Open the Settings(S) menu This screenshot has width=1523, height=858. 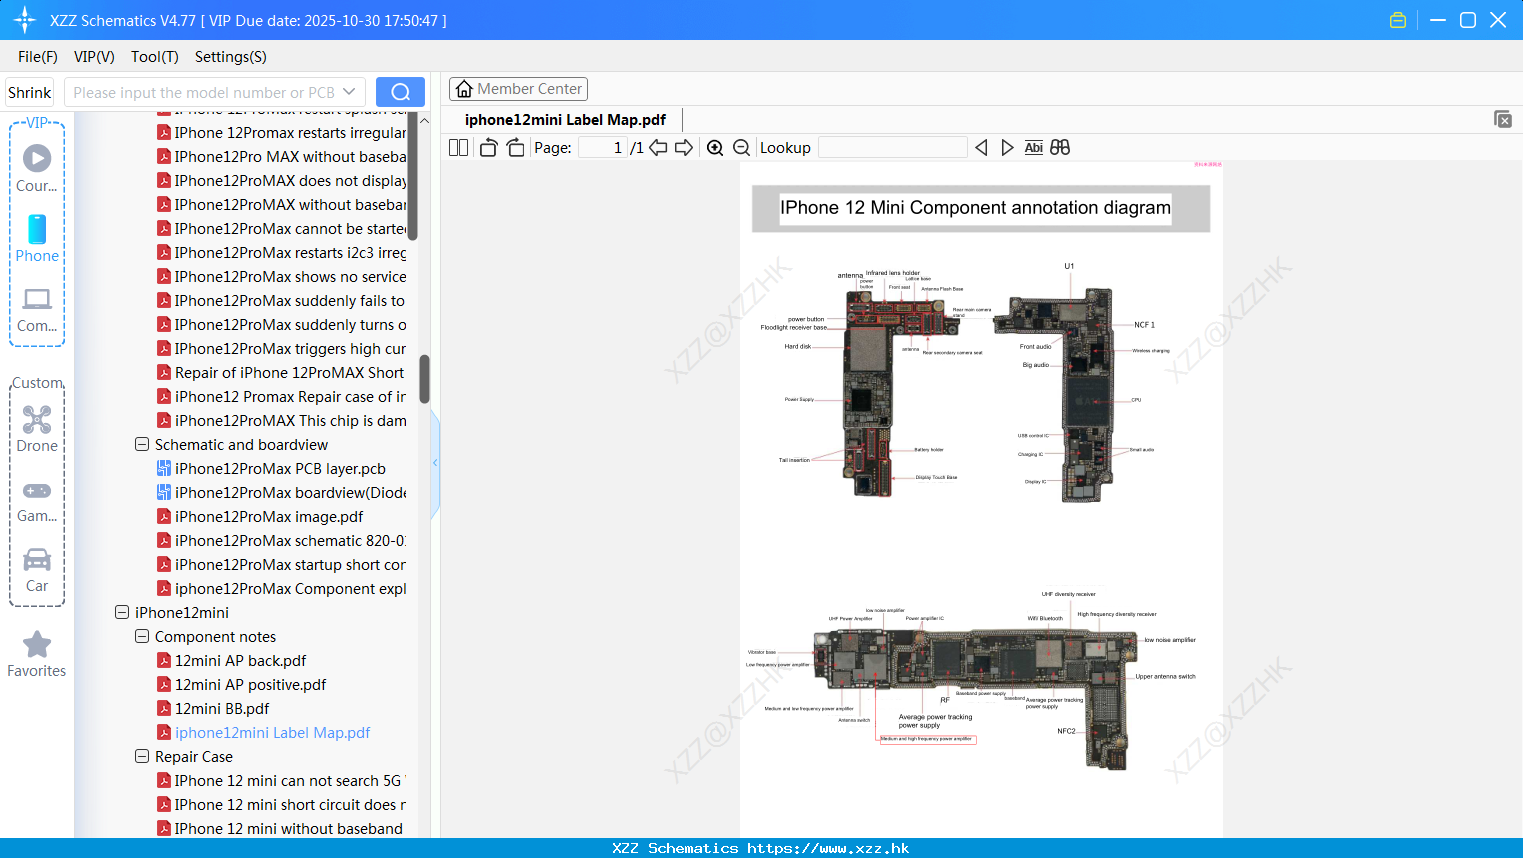[231, 57]
